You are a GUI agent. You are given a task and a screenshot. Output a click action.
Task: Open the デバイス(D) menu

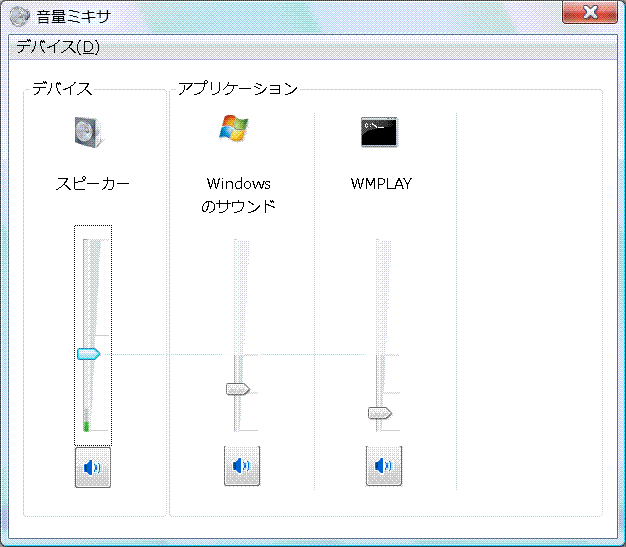click(58, 47)
